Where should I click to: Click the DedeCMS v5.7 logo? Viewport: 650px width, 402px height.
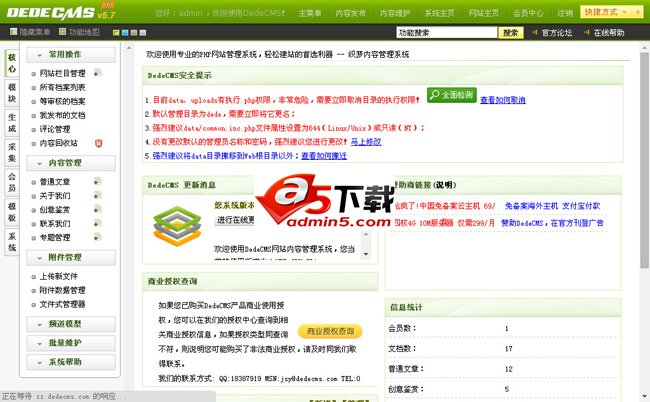pos(61,12)
